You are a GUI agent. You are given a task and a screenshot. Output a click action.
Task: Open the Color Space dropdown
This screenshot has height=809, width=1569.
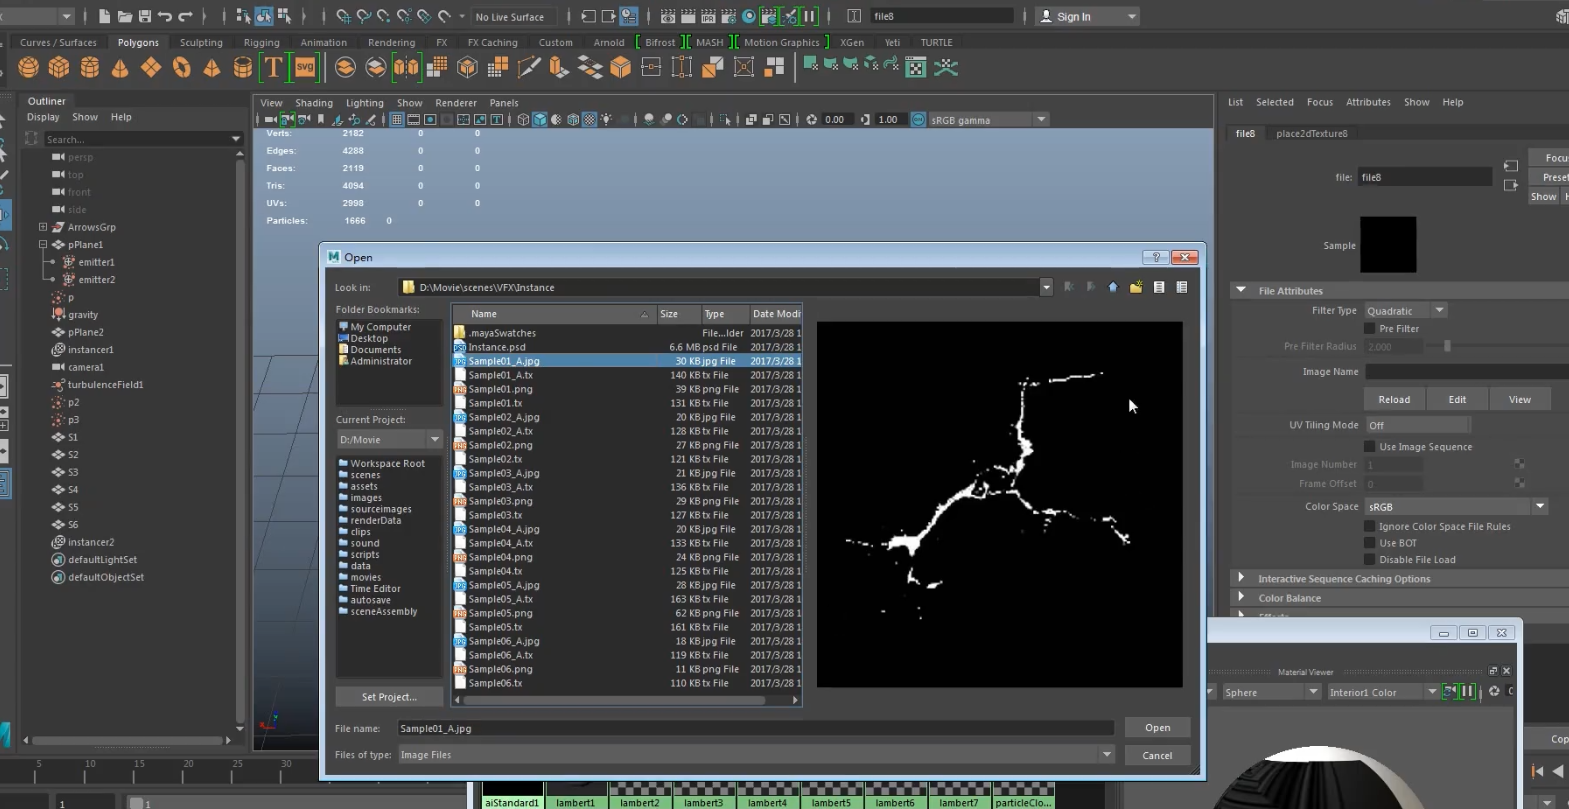[1456, 506]
